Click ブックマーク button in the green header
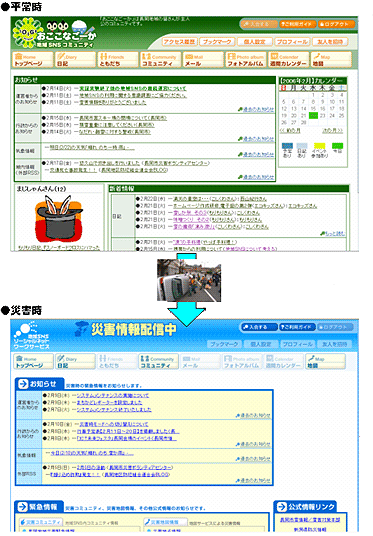This screenshot has height=536, width=373. (x=217, y=42)
